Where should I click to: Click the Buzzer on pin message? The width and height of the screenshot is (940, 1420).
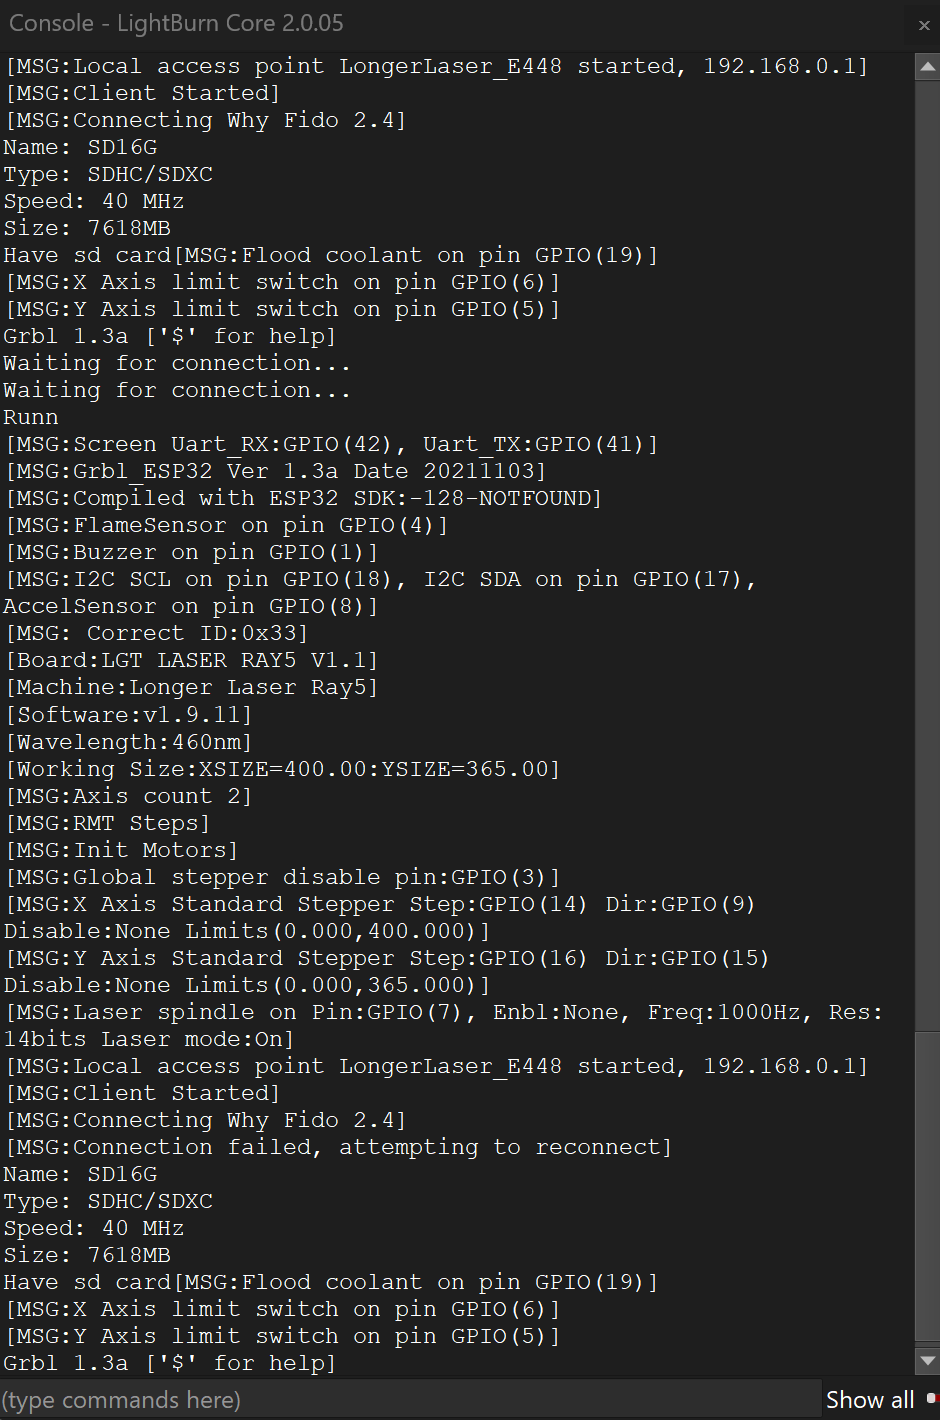[191, 552]
